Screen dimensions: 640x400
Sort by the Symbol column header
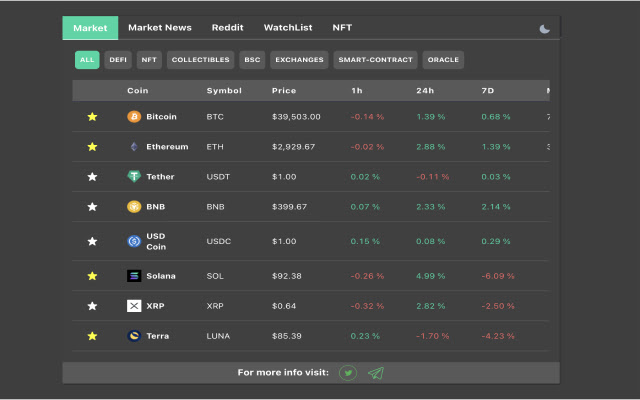point(224,91)
